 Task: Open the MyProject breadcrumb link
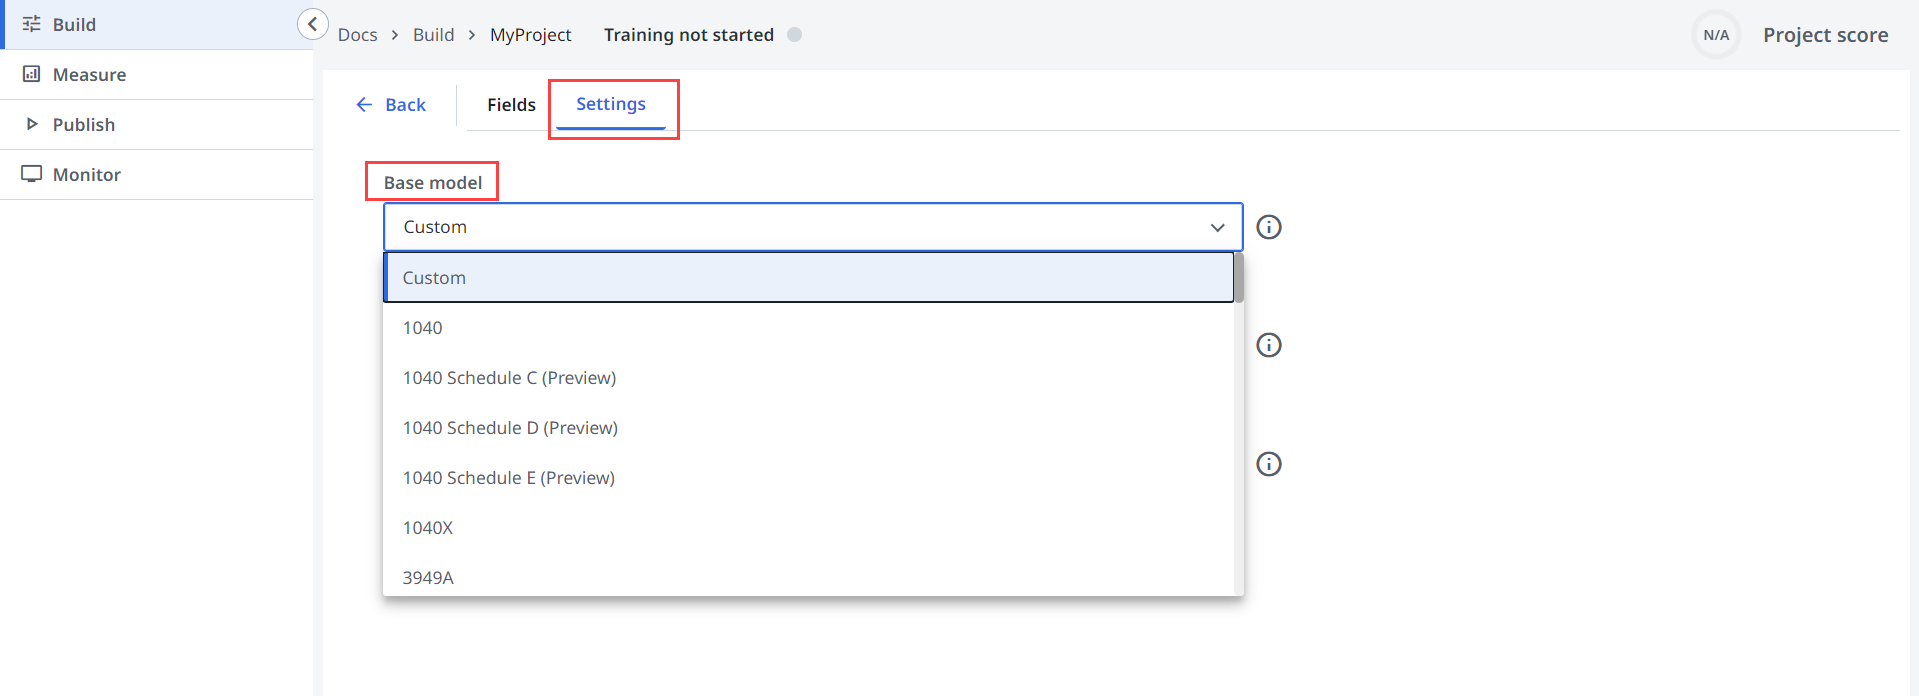click(x=530, y=35)
